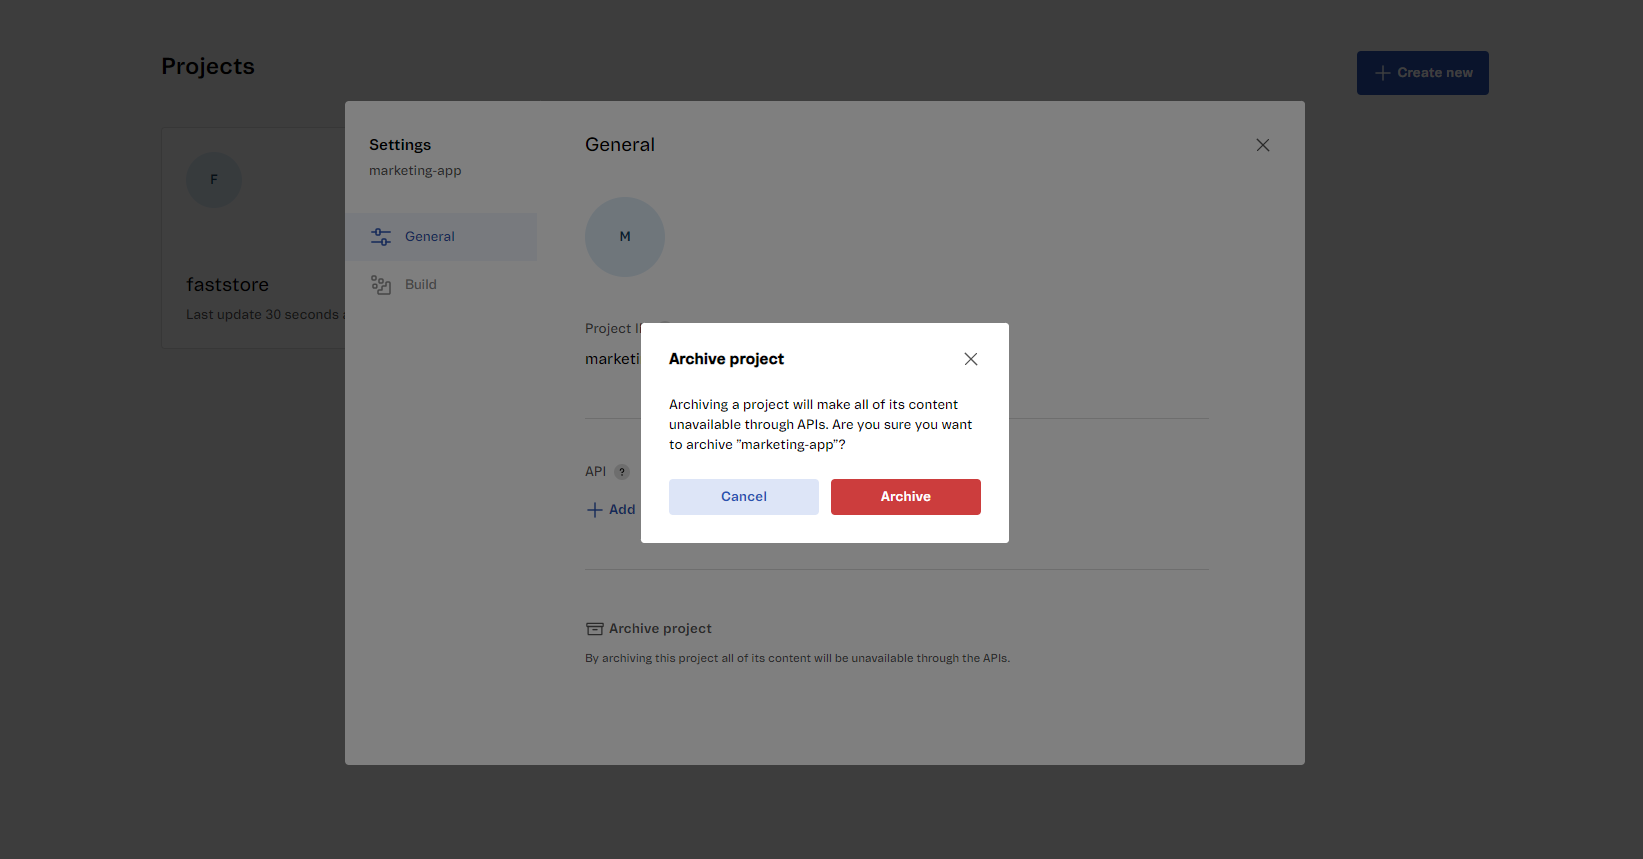Click the plus icon beside Add
The height and width of the screenshot is (859, 1643).
pos(595,510)
